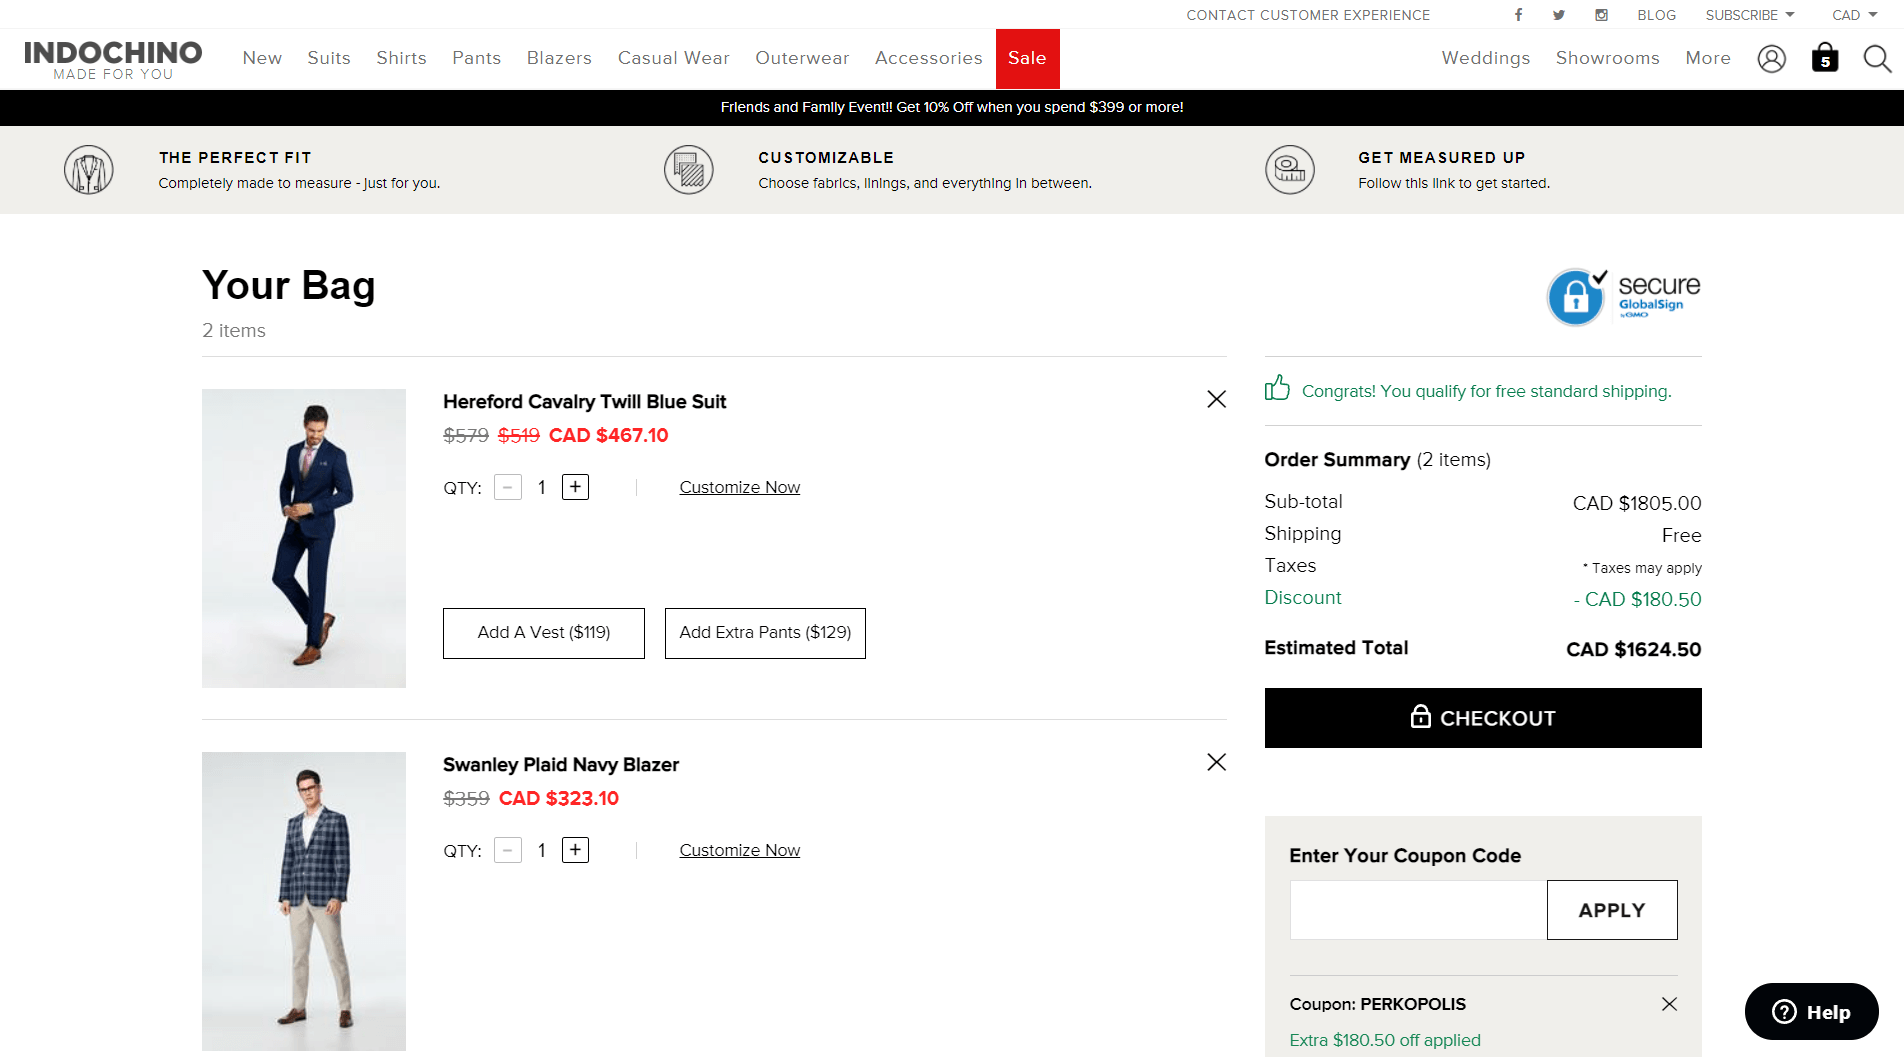This screenshot has height=1057, width=1904.
Task: Add a vest for $119
Action: [x=543, y=633]
